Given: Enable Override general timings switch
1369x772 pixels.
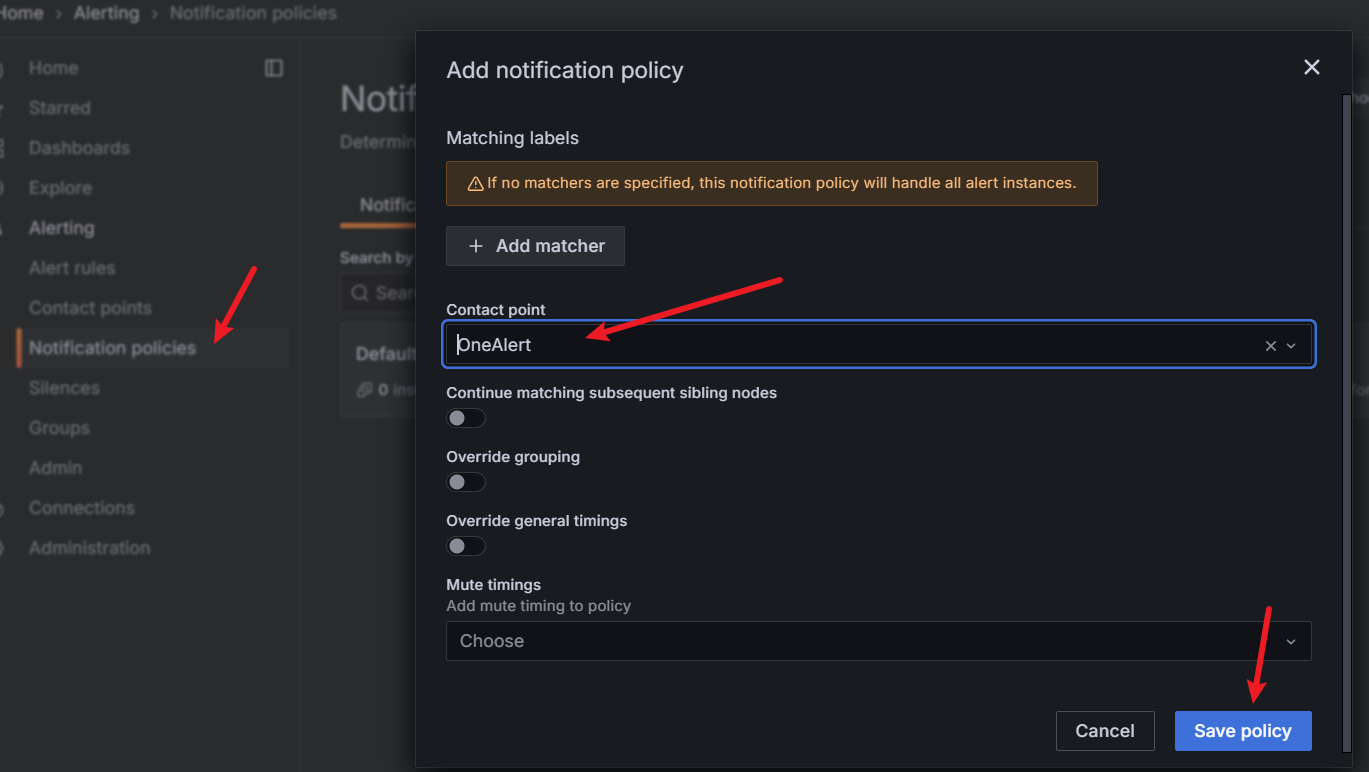Looking at the screenshot, I should click(x=465, y=546).
